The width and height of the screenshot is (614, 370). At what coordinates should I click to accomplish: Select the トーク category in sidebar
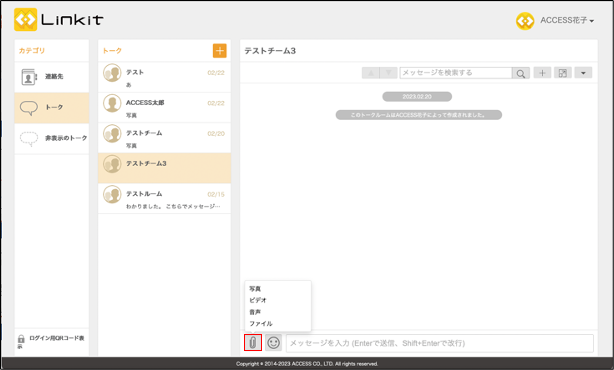(x=52, y=108)
